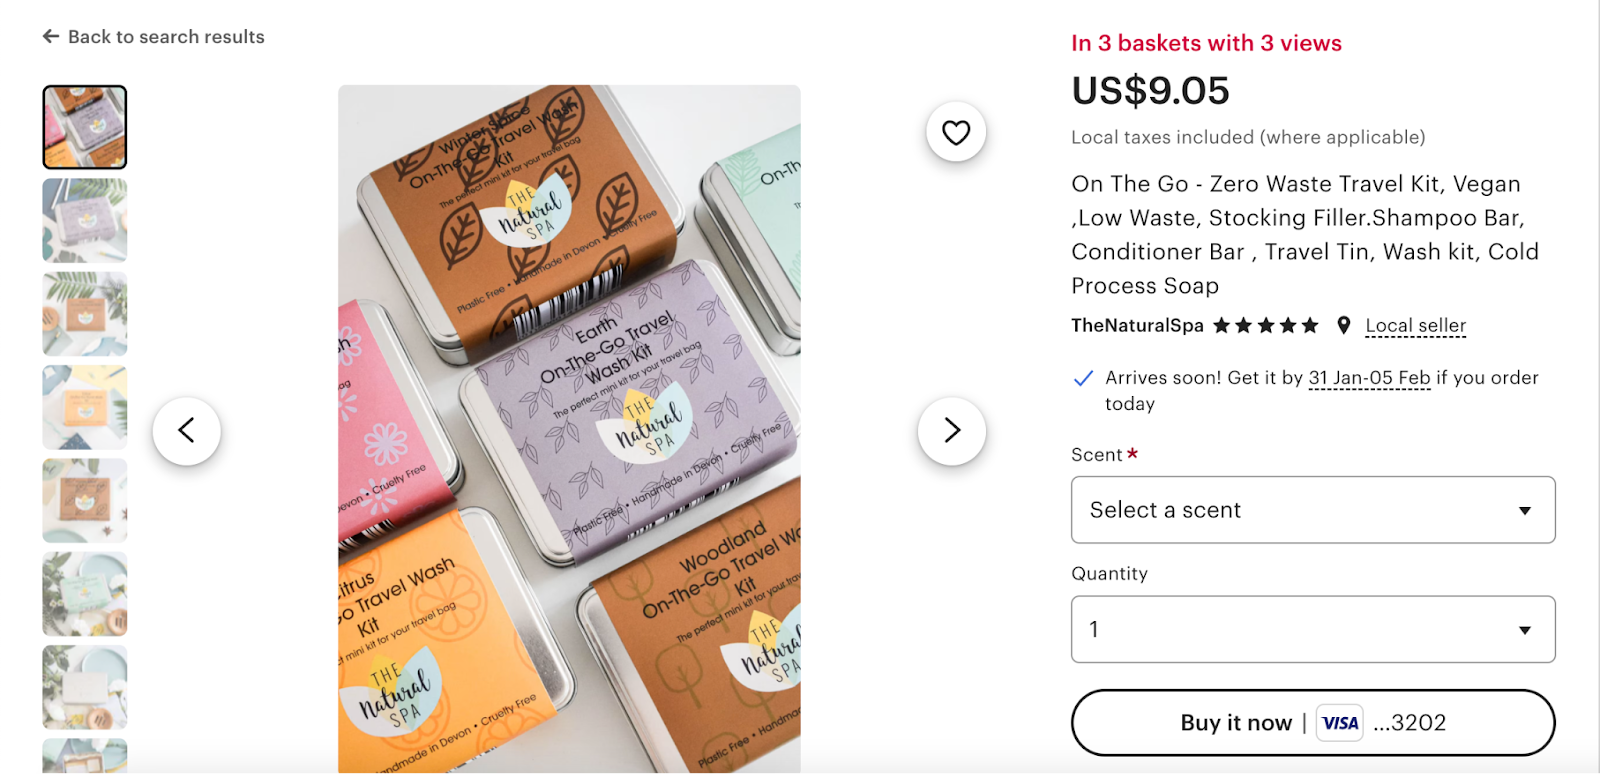This screenshot has width=1600, height=774.
Task: Click the 31 Jan-05 Feb delivery estimate
Action: point(1369,378)
